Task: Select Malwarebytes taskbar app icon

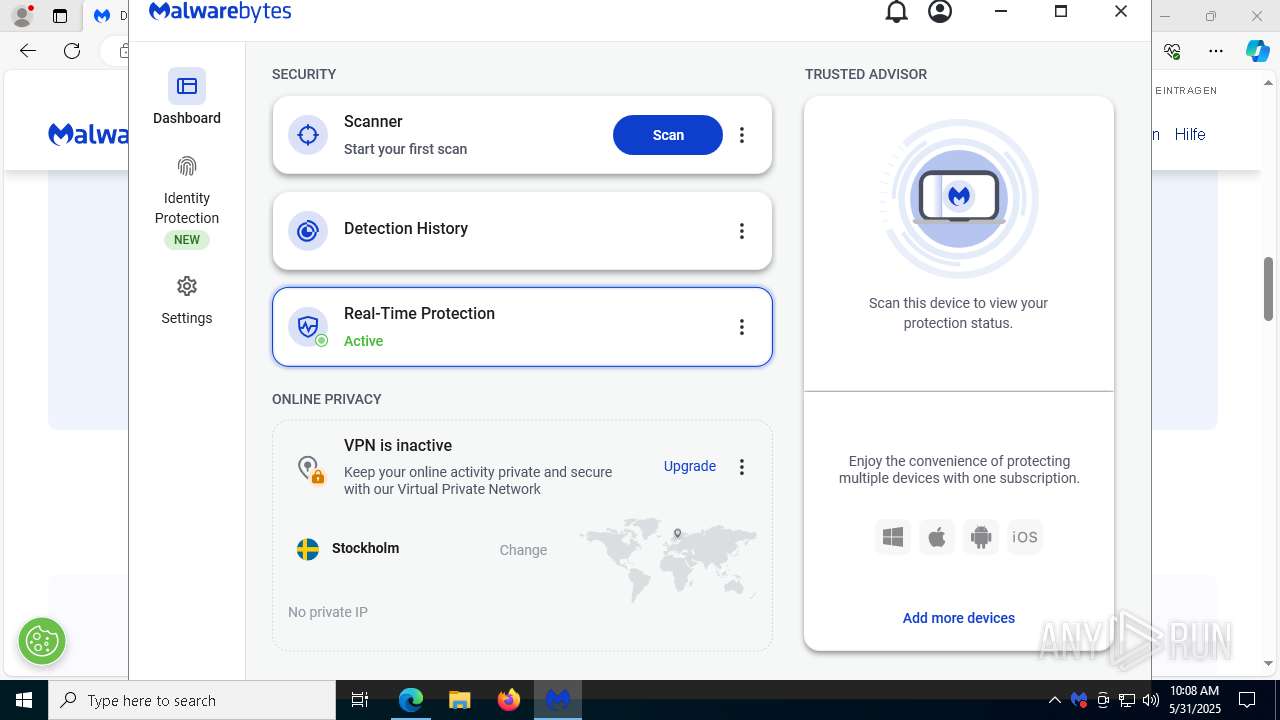Action: pos(558,700)
